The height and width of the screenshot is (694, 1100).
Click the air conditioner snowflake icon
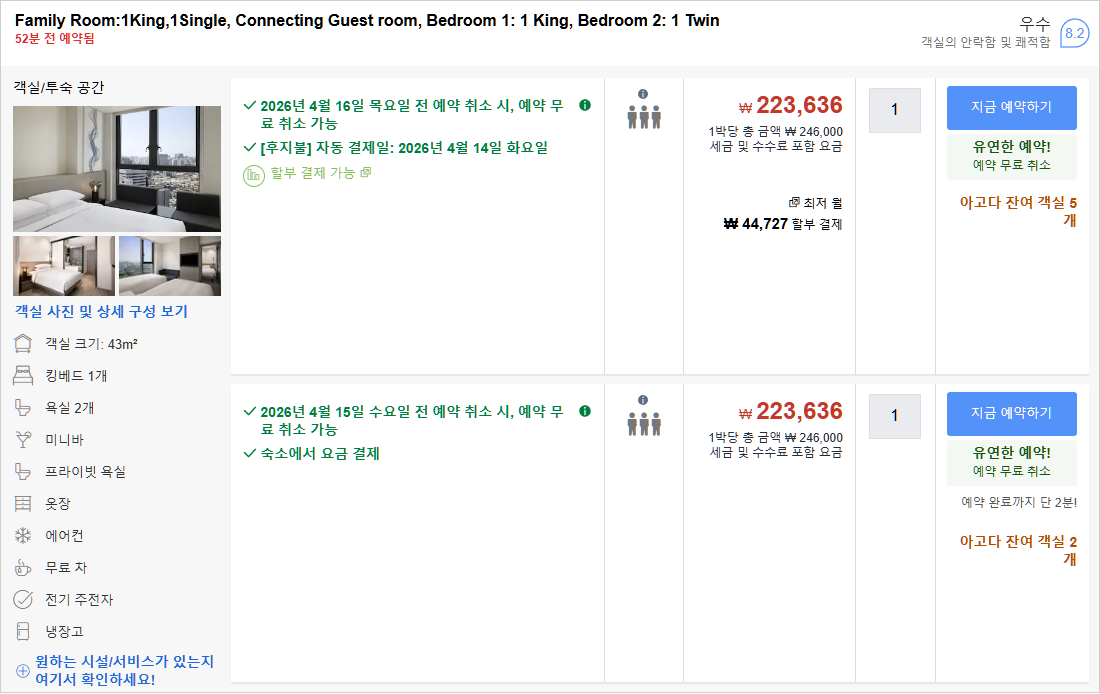pos(23,536)
